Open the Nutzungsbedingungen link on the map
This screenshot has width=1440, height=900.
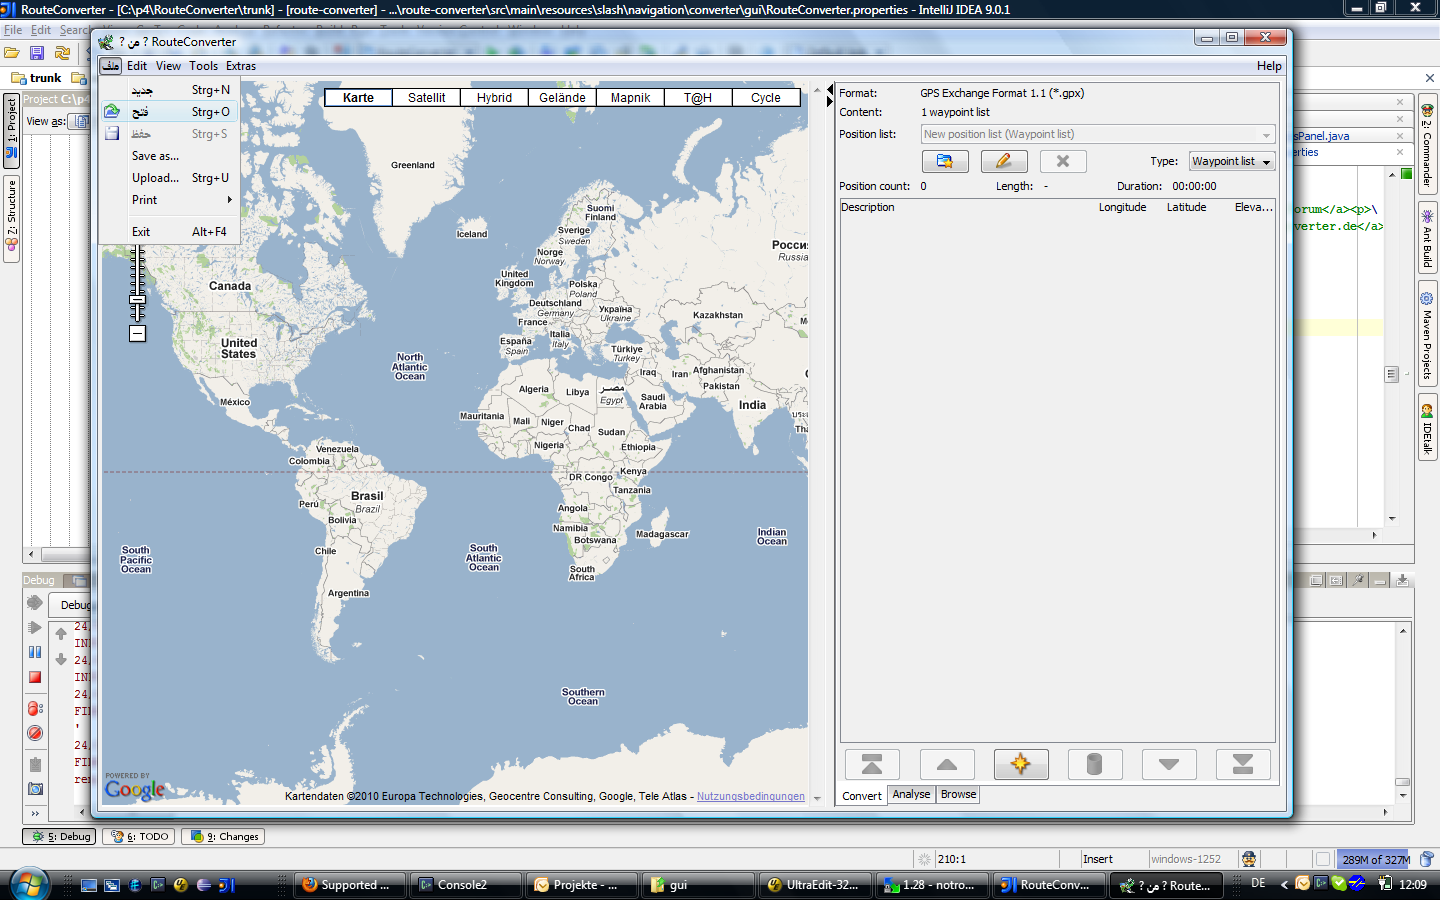tap(750, 797)
